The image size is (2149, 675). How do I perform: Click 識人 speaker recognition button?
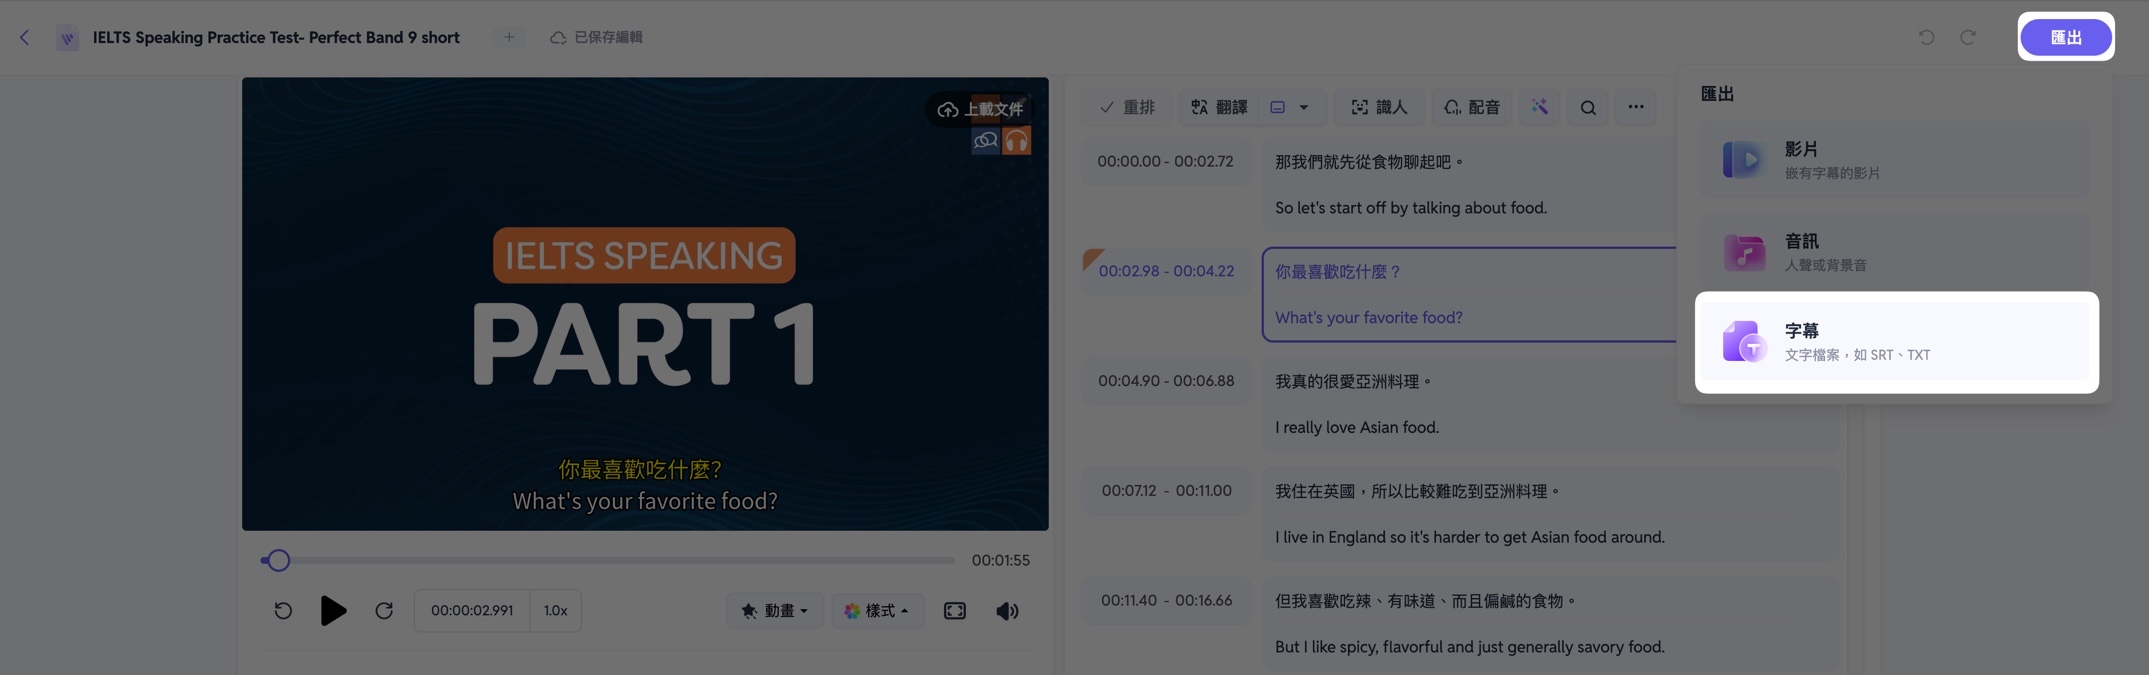point(1379,107)
